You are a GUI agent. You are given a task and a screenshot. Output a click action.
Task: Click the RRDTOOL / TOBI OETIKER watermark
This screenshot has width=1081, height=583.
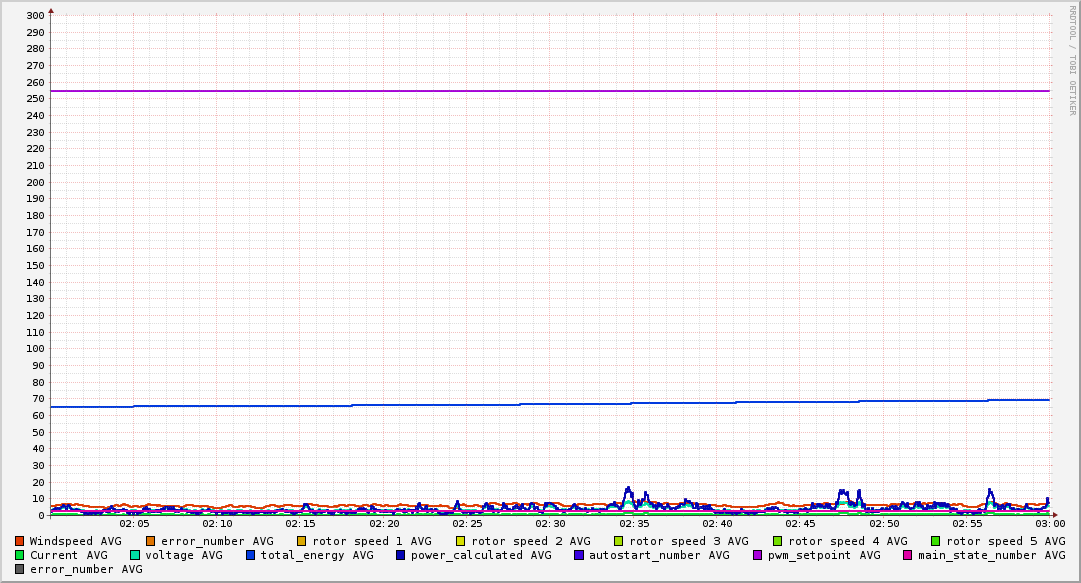(1073, 60)
